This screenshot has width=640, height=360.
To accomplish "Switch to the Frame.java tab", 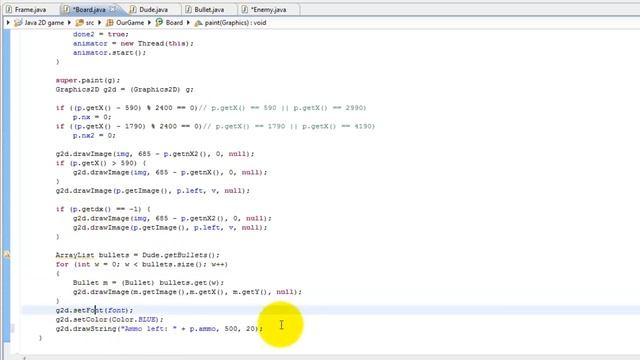I will click(x=30, y=9).
